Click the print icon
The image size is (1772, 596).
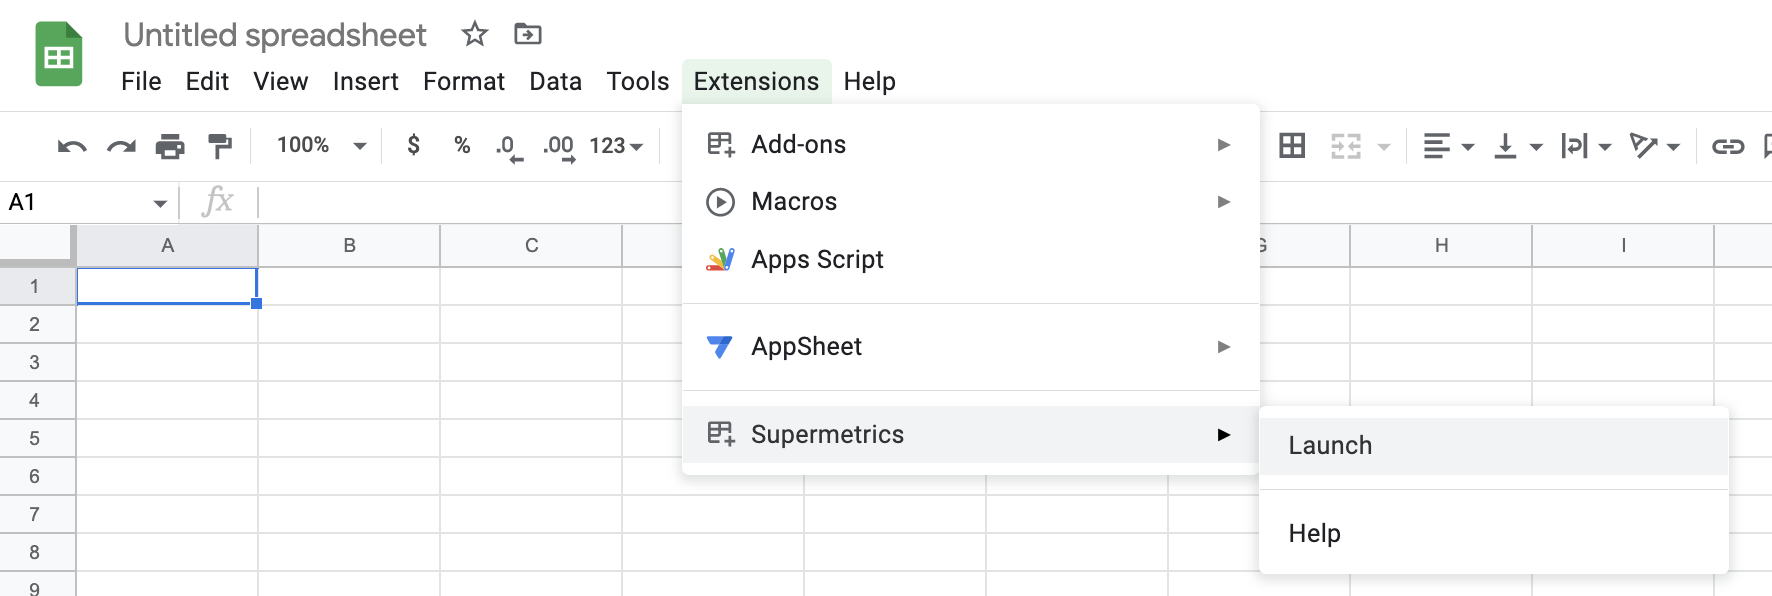[170, 147]
